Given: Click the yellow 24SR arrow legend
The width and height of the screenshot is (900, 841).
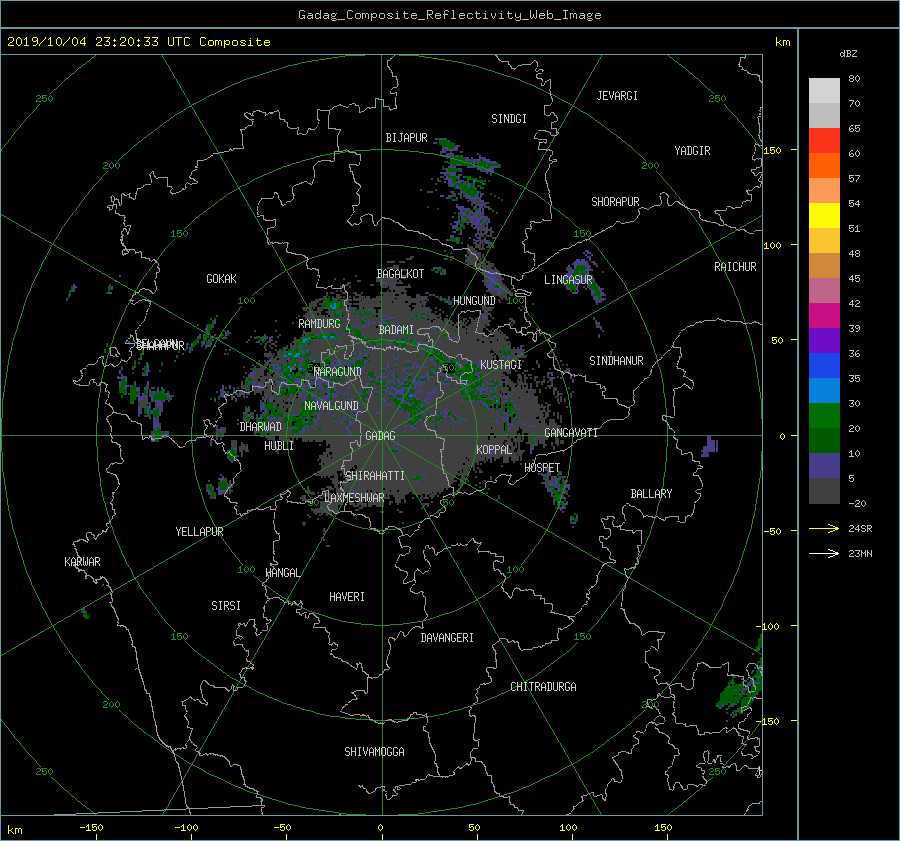Looking at the screenshot, I should (824, 528).
